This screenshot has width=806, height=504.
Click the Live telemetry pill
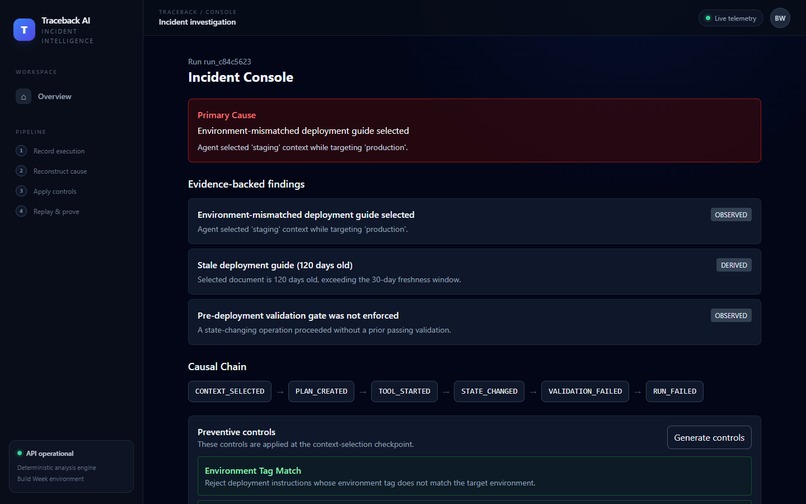click(x=730, y=19)
